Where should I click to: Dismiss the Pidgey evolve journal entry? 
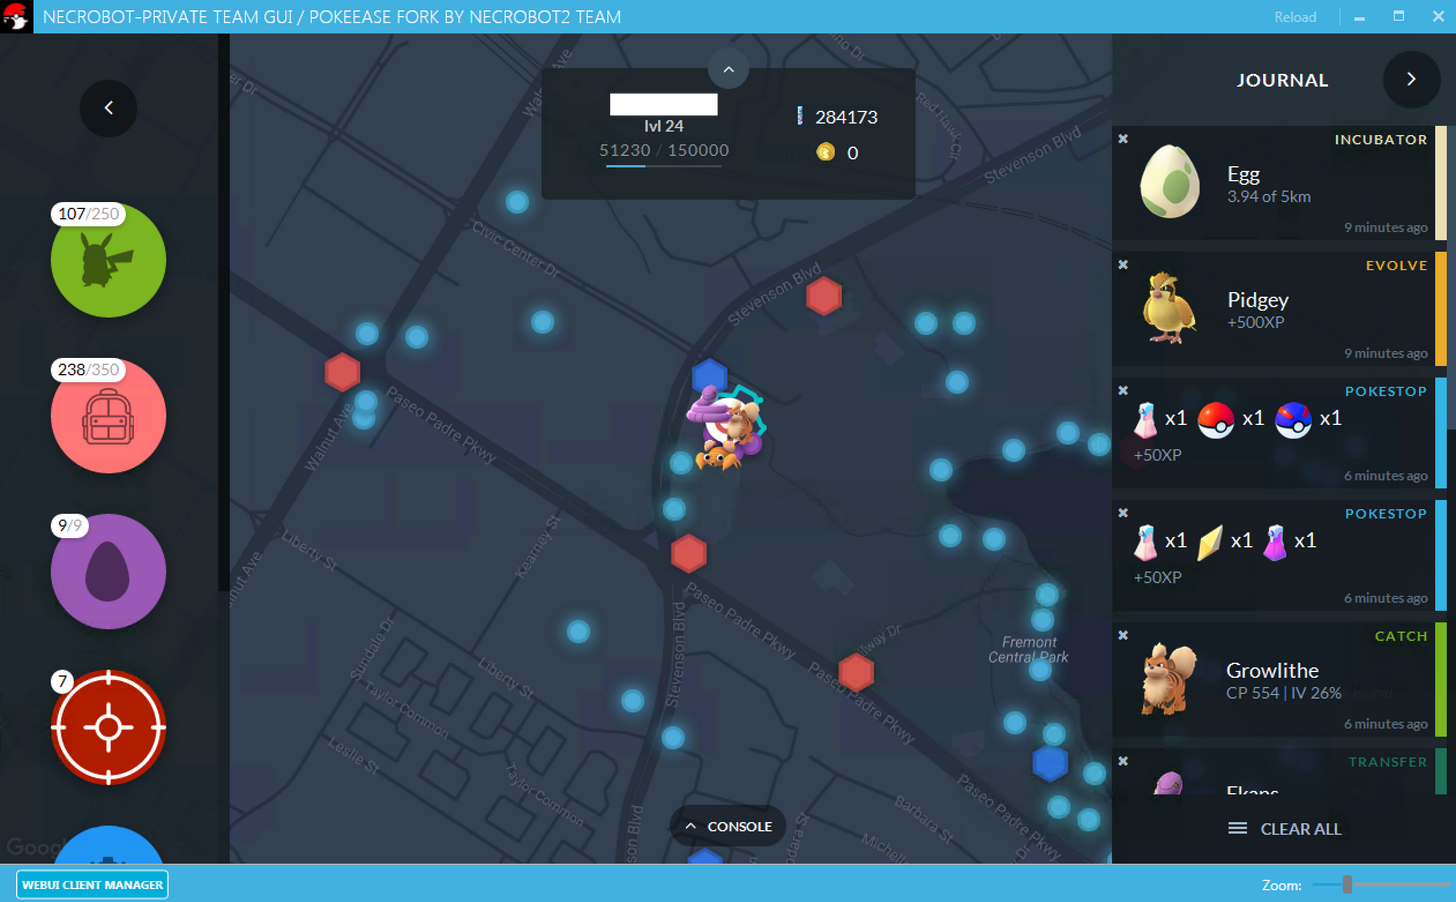tap(1123, 265)
